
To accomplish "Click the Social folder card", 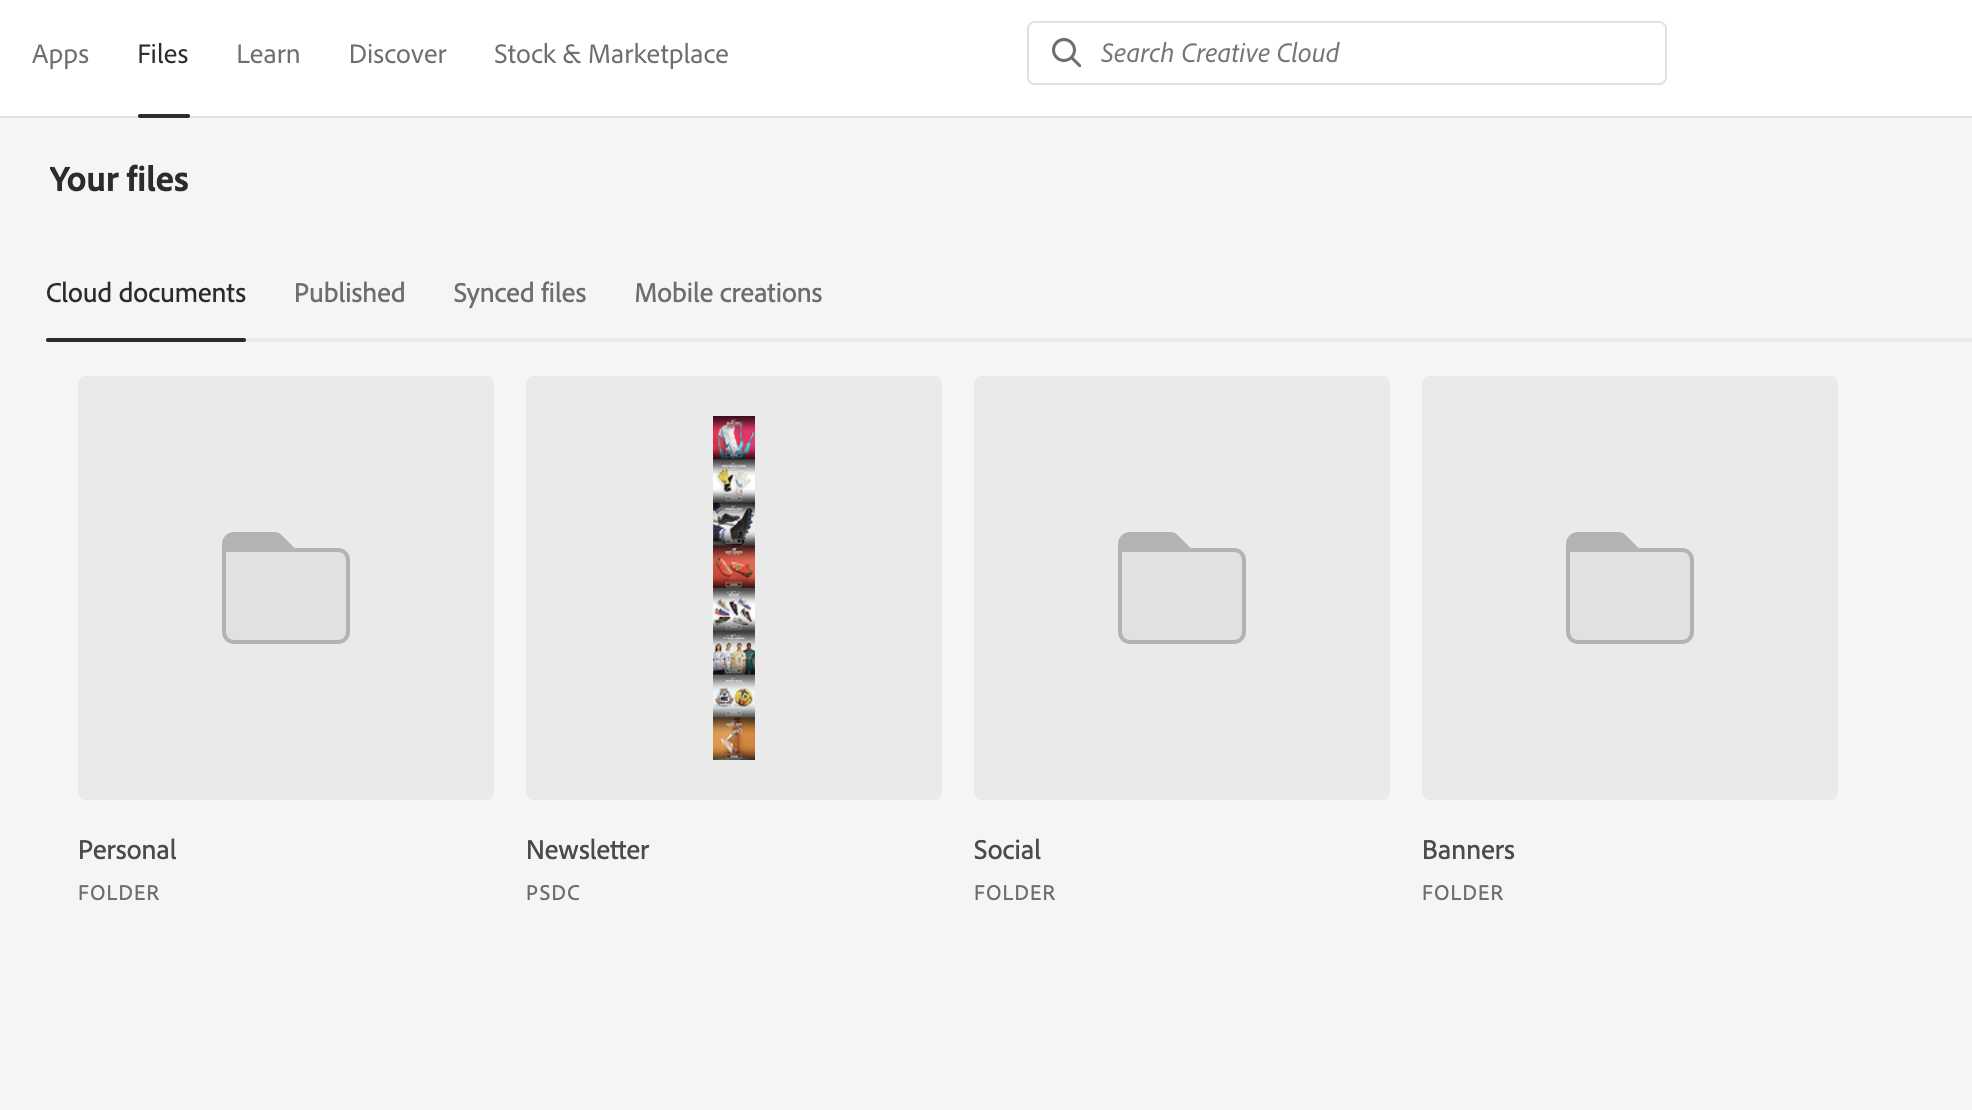I will [x=1181, y=588].
